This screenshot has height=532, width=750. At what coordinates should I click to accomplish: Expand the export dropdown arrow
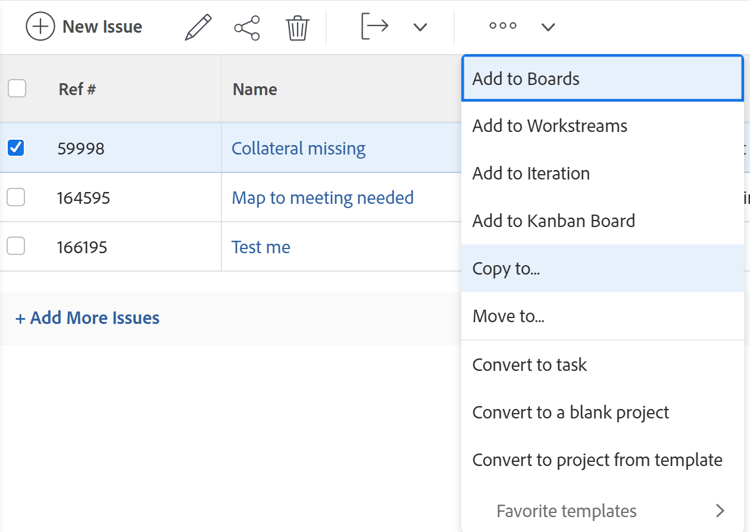click(420, 27)
